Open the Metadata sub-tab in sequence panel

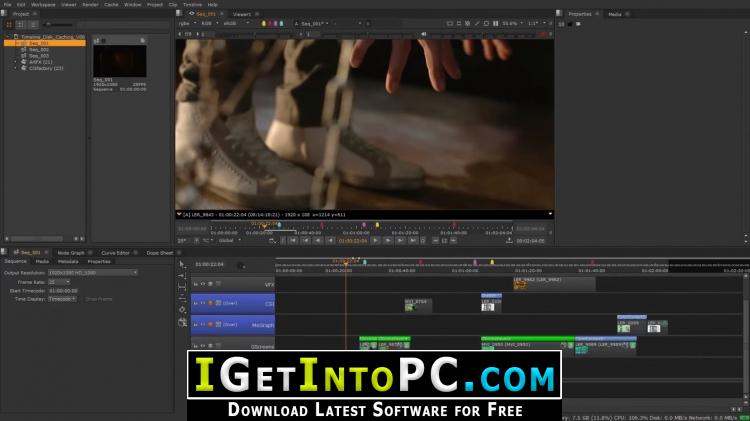point(68,262)
